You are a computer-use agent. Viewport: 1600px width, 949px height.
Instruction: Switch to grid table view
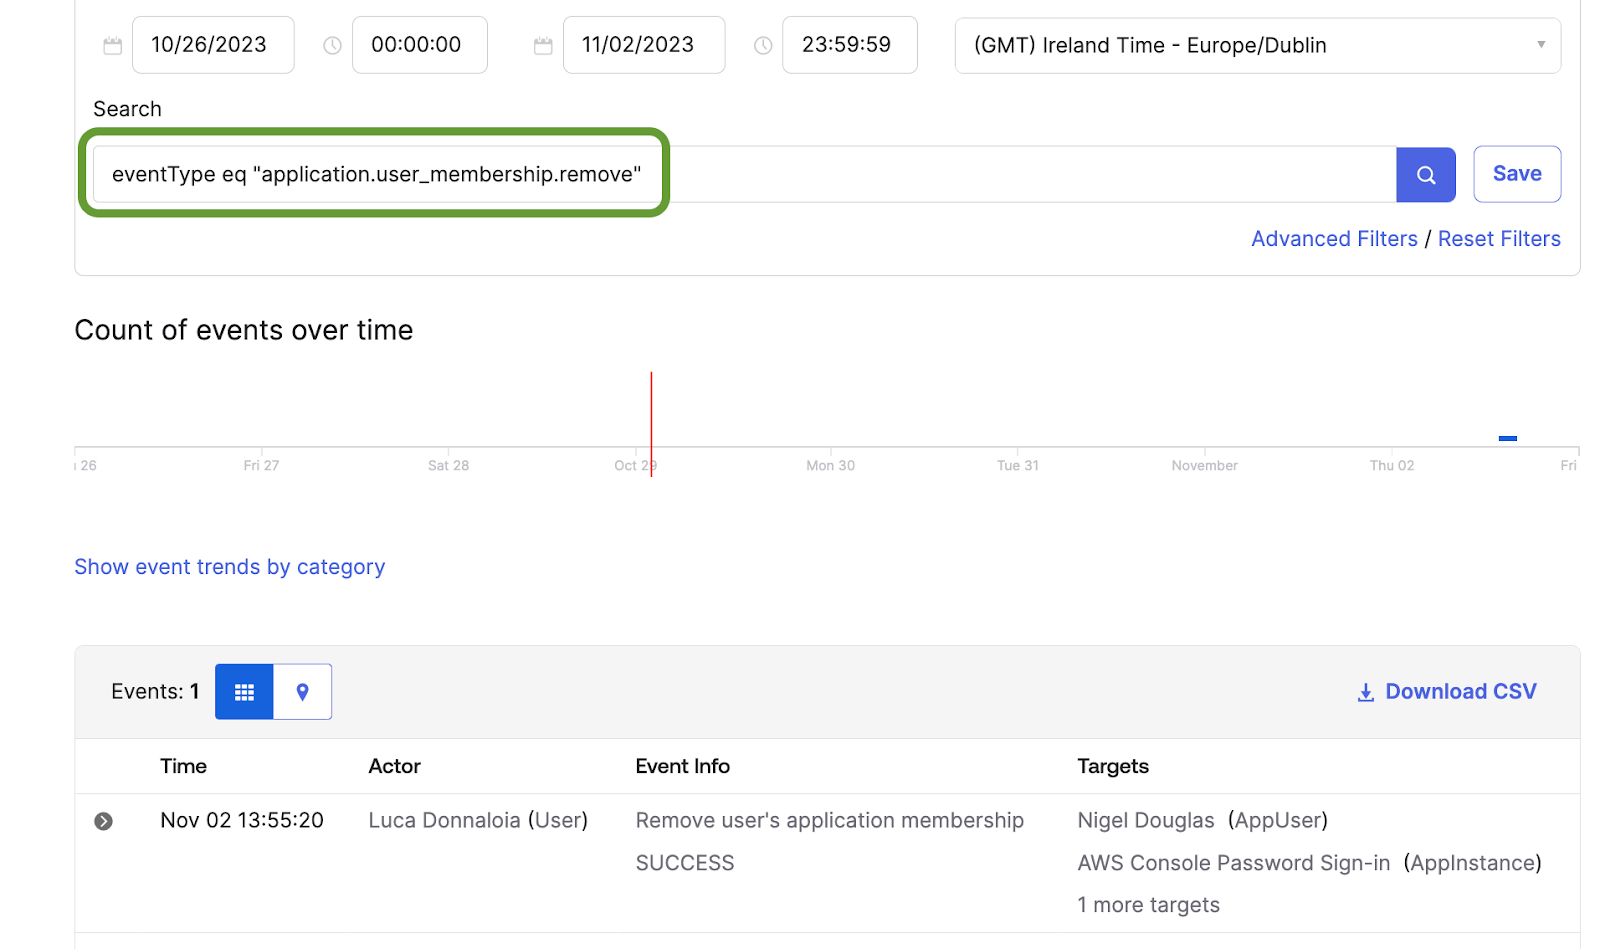click(x=244, y=692)
